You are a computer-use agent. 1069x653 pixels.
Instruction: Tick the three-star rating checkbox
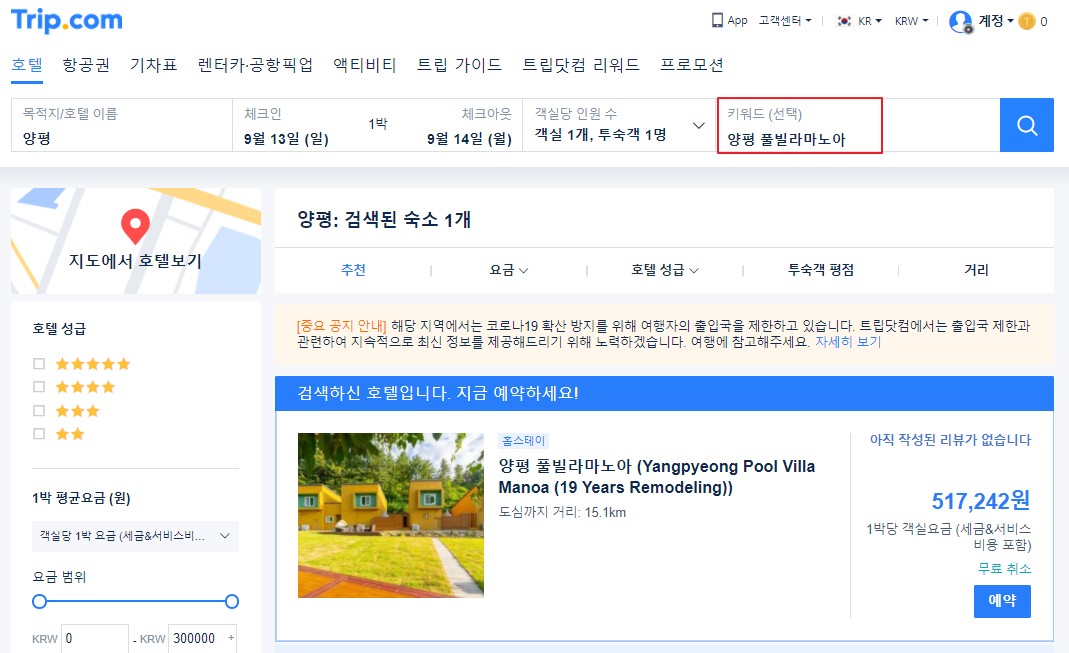click(x=39, y=410)
